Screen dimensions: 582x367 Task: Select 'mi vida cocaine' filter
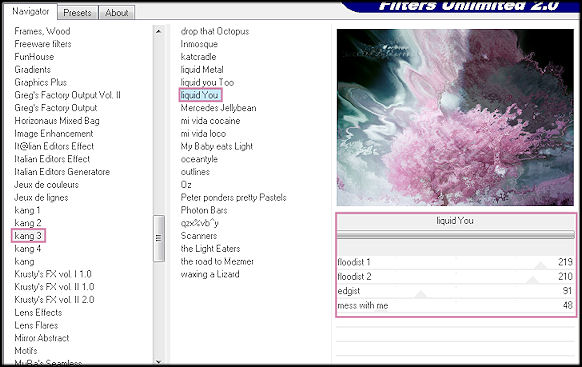pos(210,121)
